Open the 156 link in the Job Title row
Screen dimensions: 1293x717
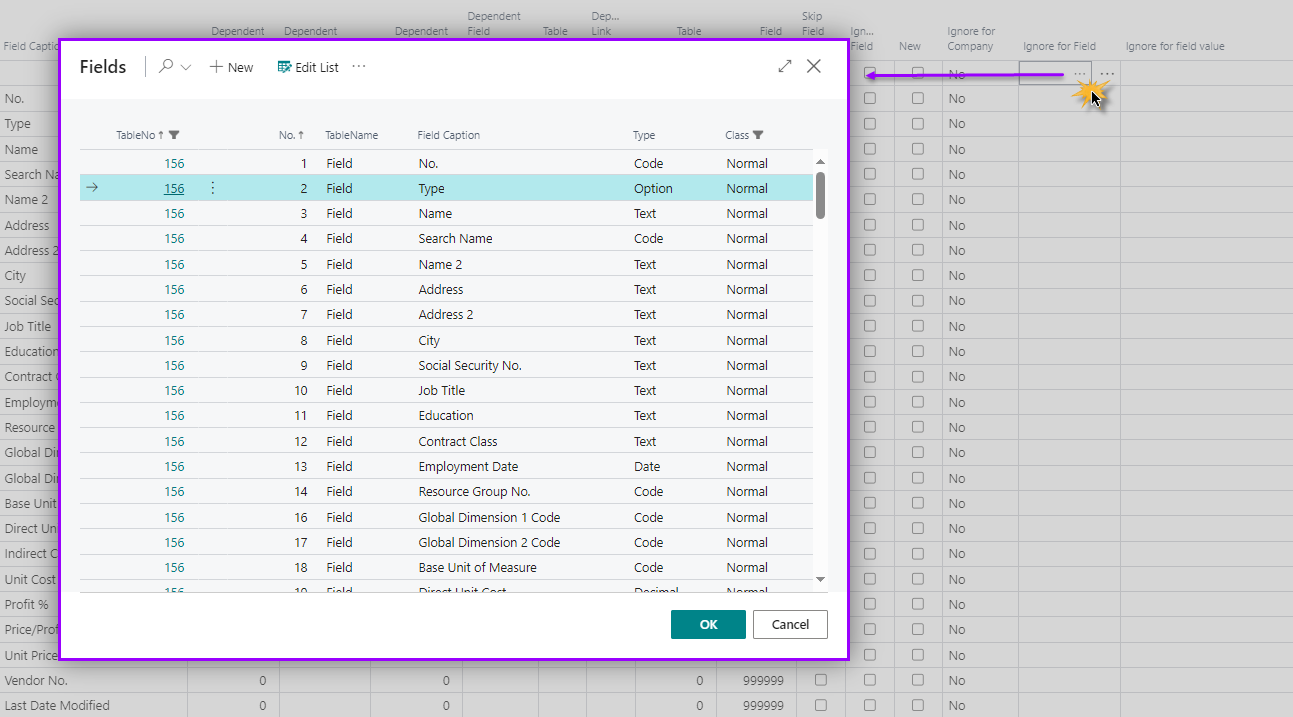[x=174, y=390]
